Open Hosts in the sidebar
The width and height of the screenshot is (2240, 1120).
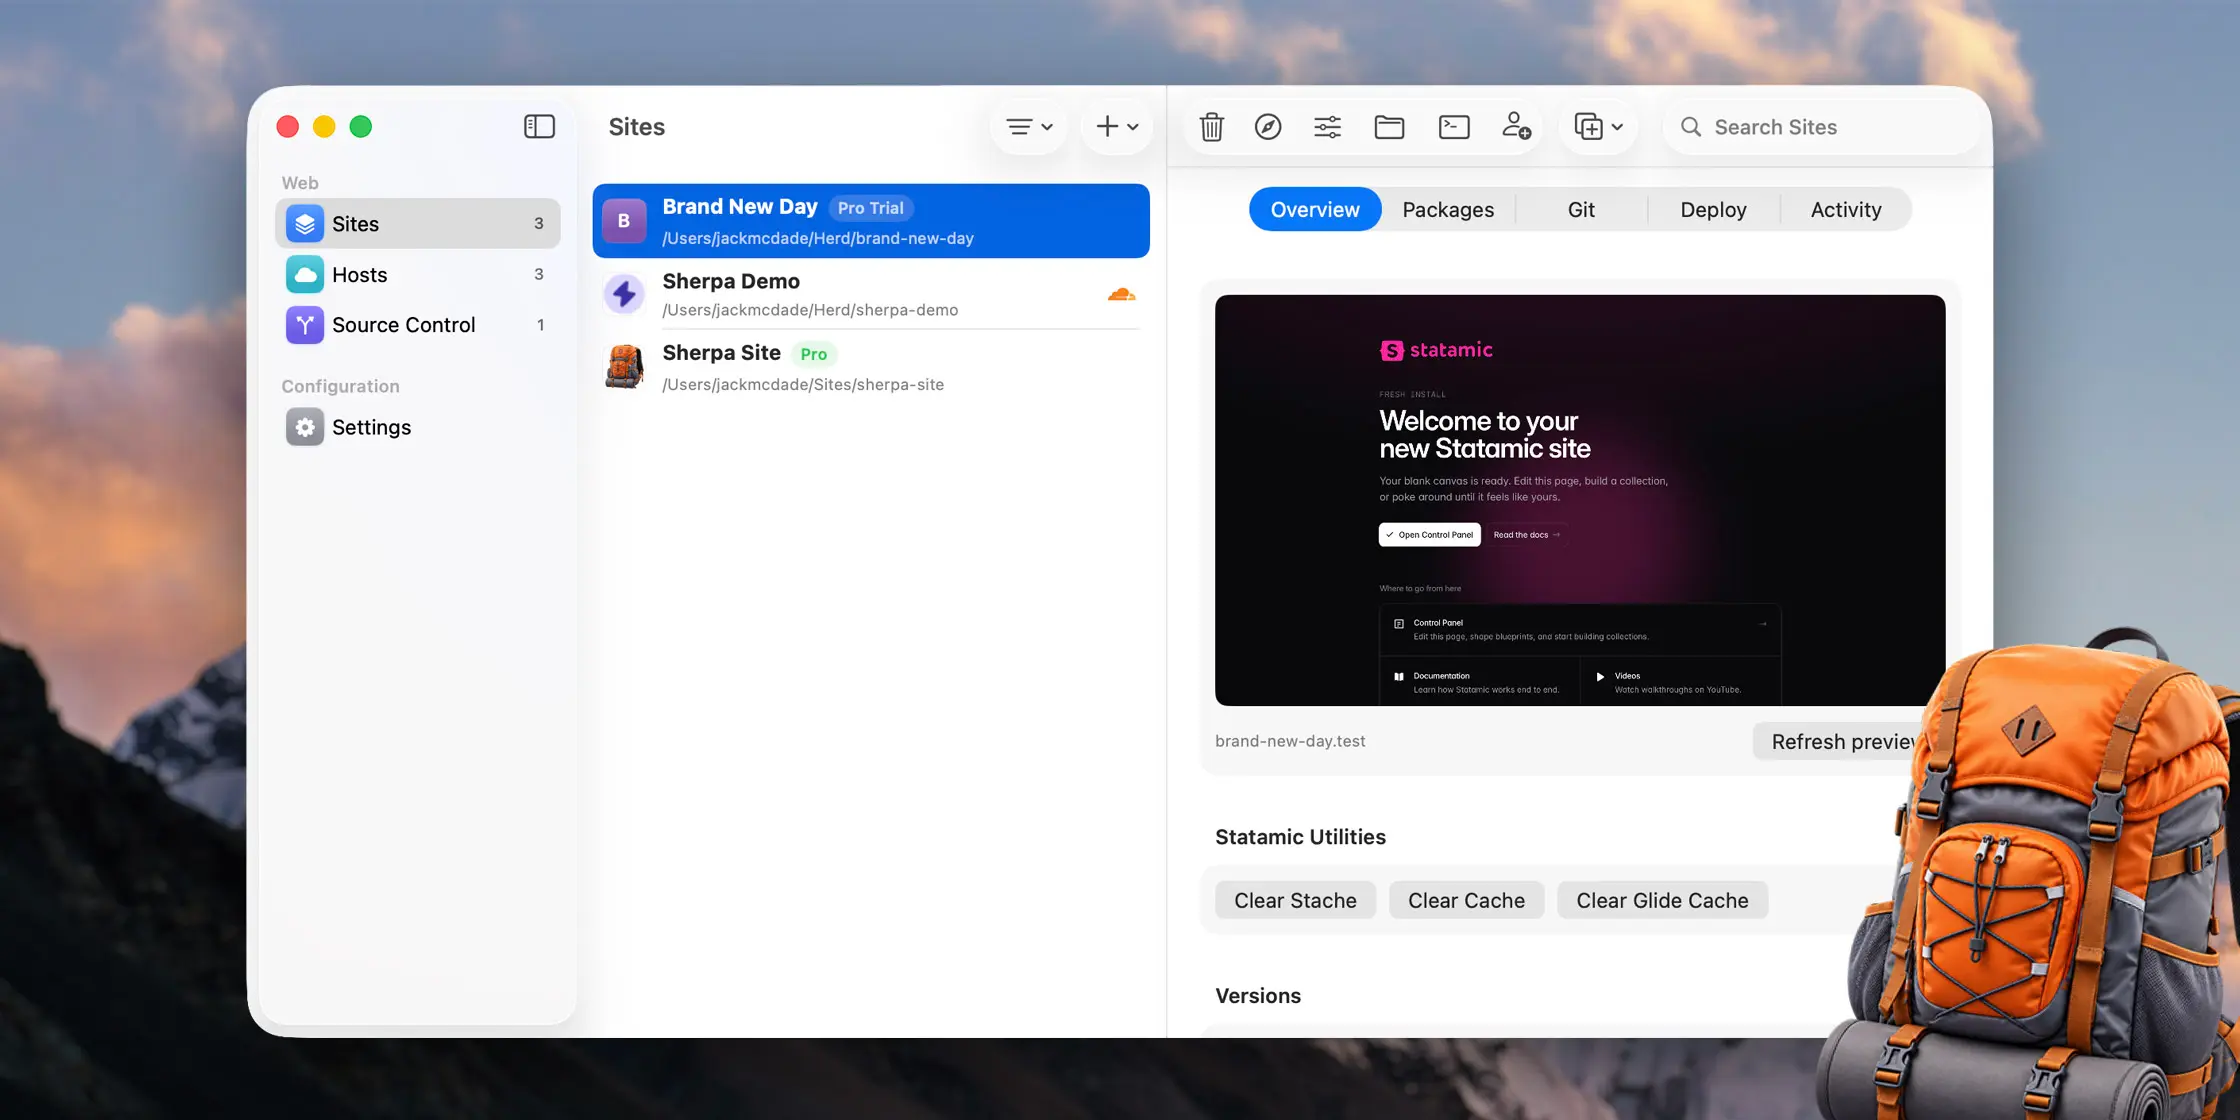[x=418, y=275]
